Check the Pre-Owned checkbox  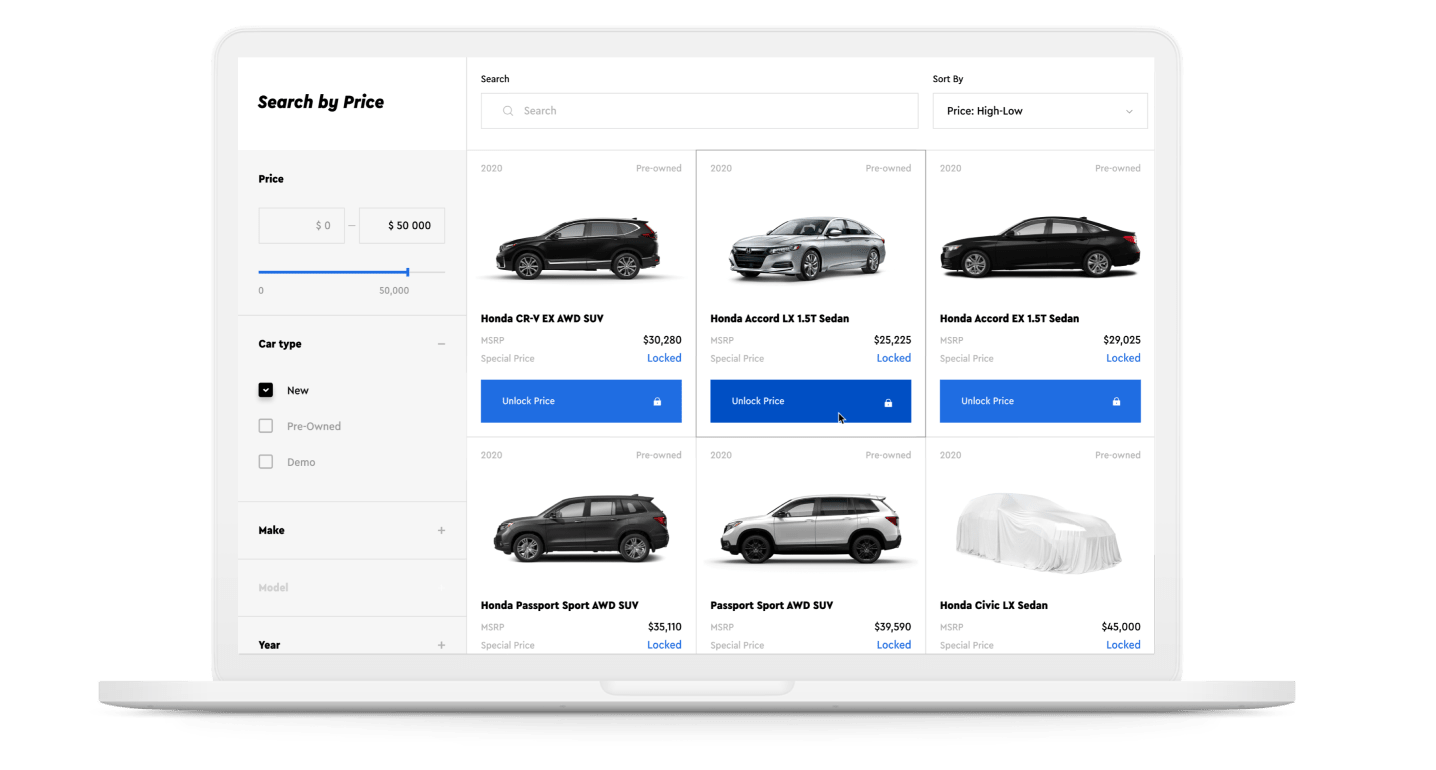point(265,426)
